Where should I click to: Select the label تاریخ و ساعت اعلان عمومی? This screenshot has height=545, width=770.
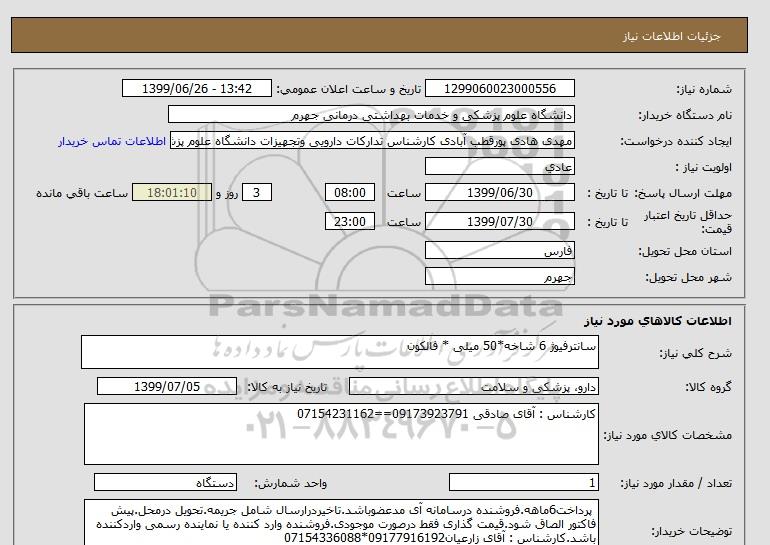pyautogui.click(x=349, y=89)
